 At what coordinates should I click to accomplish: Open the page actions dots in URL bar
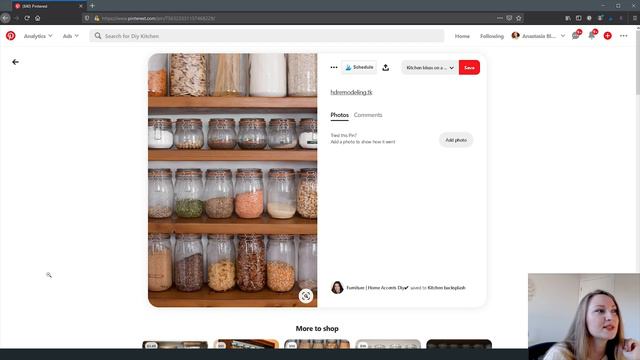[500, 18]
